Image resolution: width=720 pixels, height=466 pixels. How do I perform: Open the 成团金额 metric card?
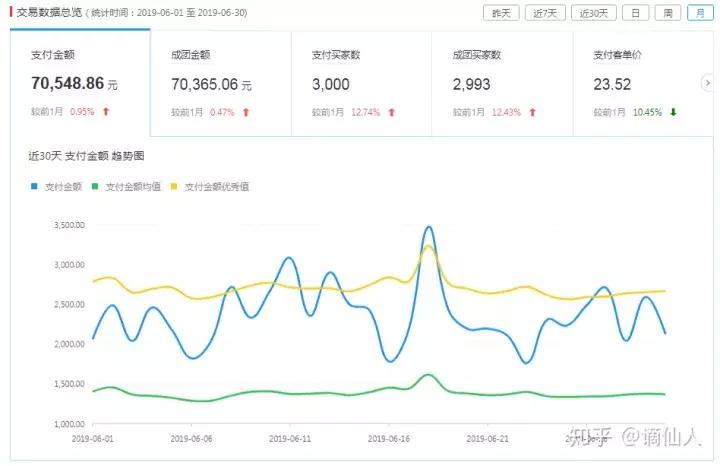(221, 84)
